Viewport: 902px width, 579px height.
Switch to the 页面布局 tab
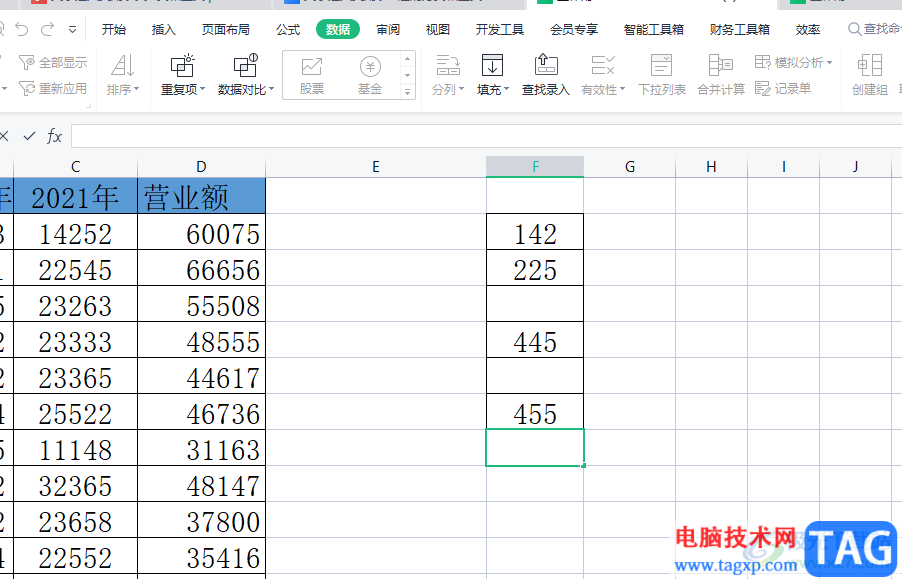[226, 29]
